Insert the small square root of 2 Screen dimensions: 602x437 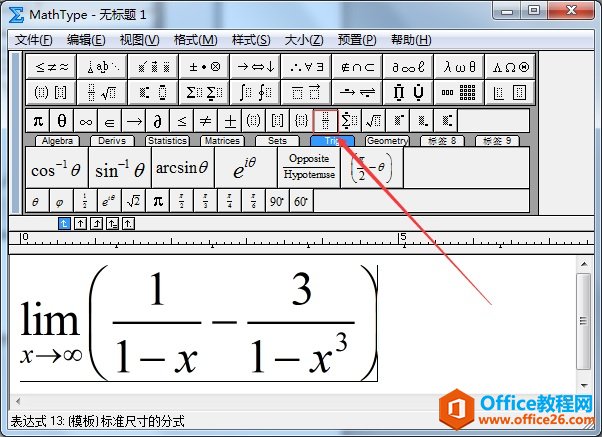point(133,201)
